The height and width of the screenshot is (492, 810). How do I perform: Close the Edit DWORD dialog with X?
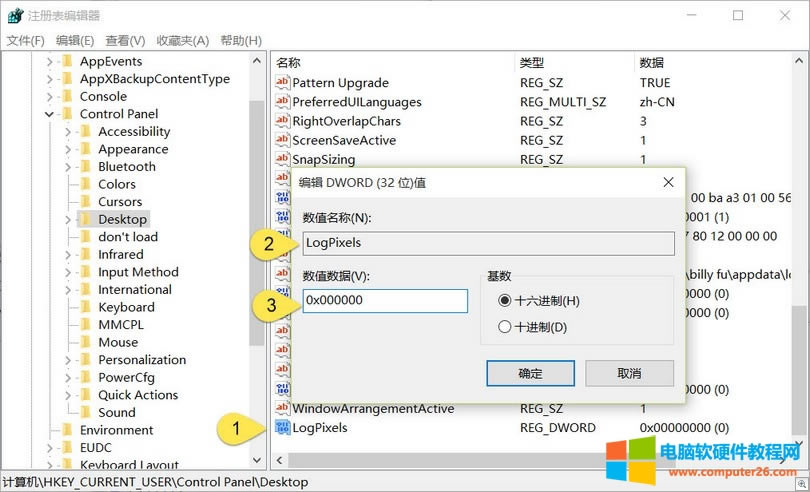click(x=668, y=182)
